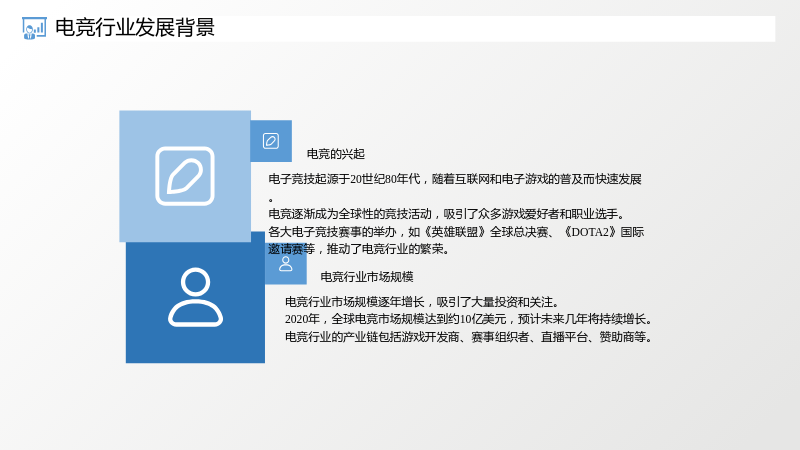
Task: Click the small person icon
Action: (x=286, y=264)
